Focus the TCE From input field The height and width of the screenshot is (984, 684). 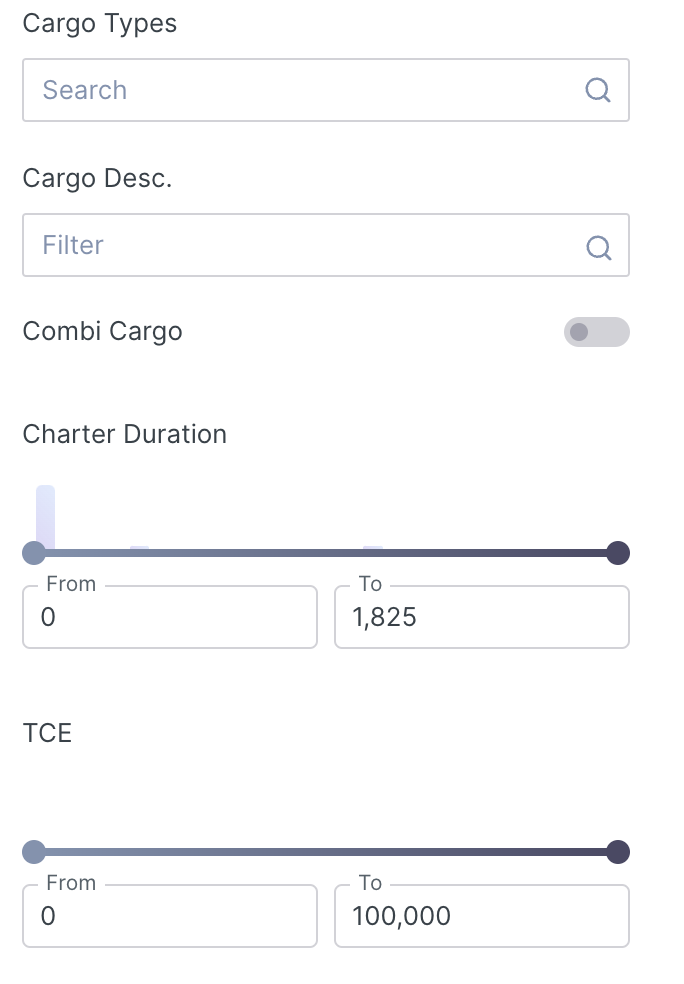pyautogui.click(x=170, y=916)
